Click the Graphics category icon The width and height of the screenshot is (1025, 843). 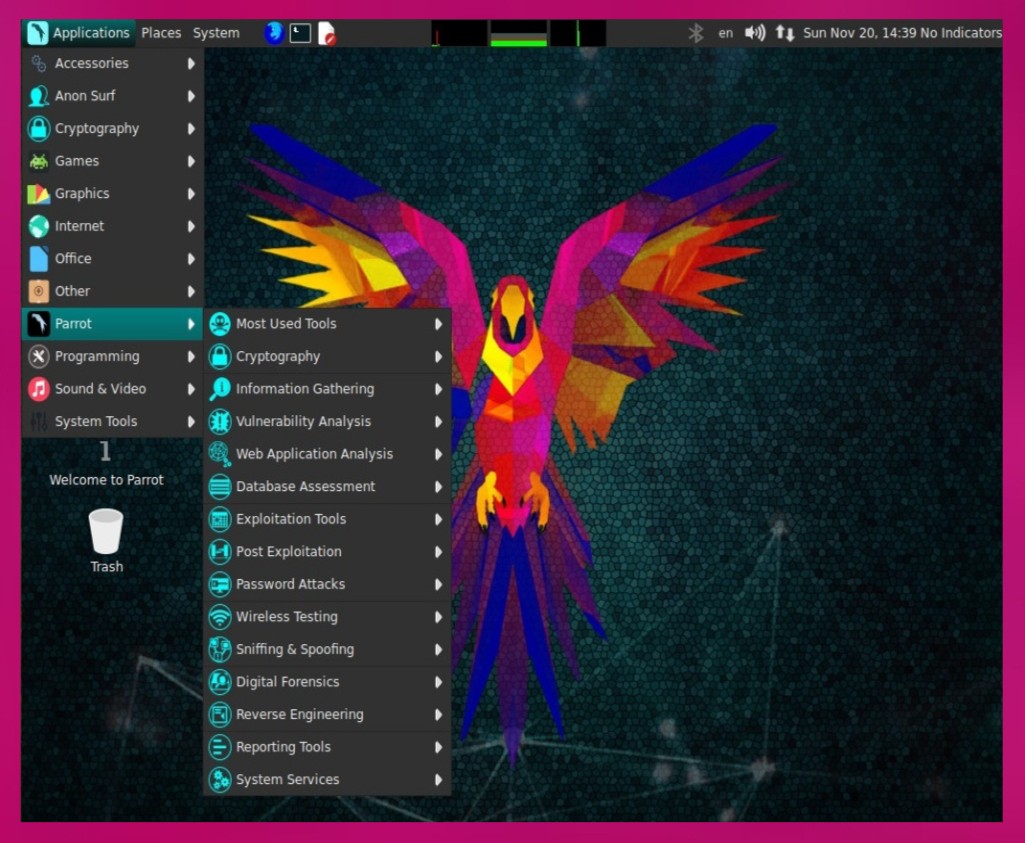pos(39,193)
